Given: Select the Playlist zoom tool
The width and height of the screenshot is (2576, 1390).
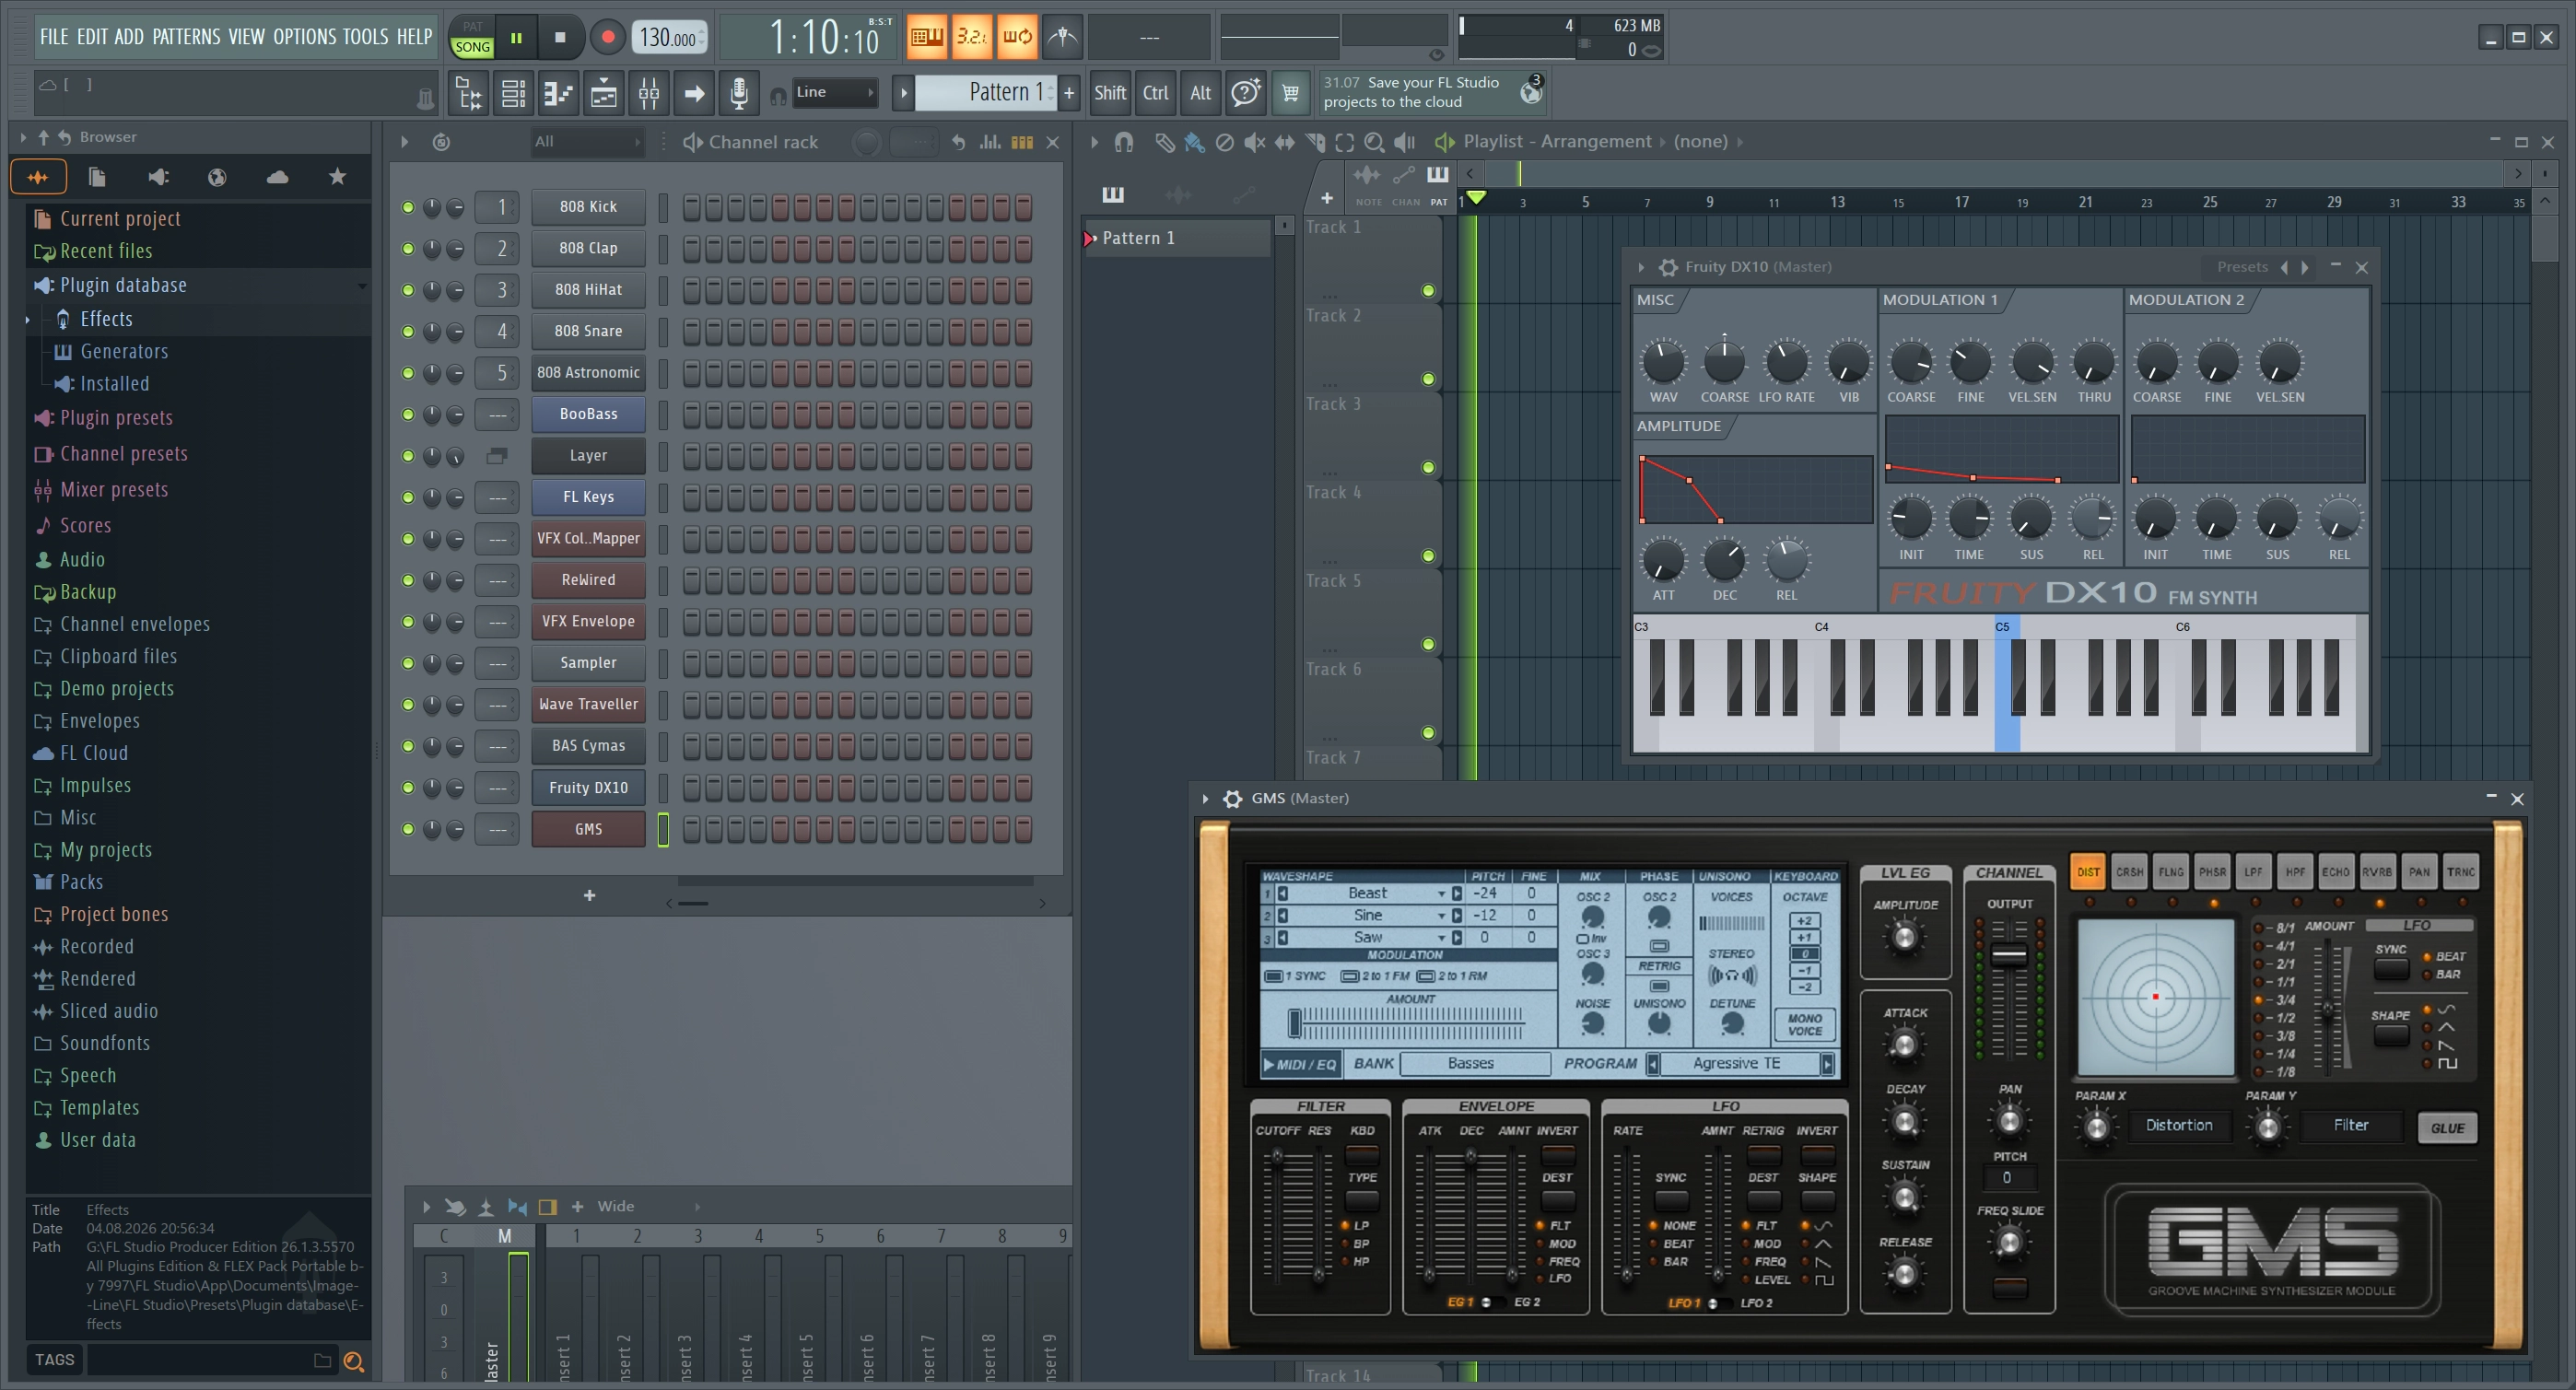Looking at the screenshot, I should point(1375,142).
